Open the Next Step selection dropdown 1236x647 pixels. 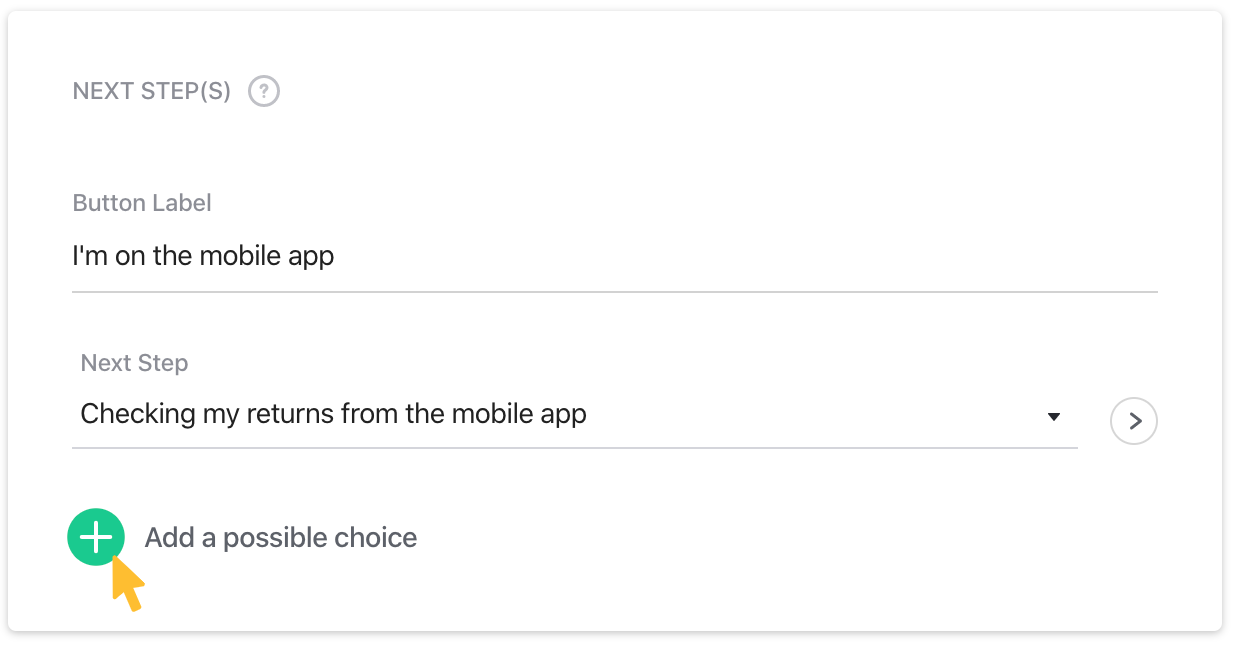coord(574,414)
